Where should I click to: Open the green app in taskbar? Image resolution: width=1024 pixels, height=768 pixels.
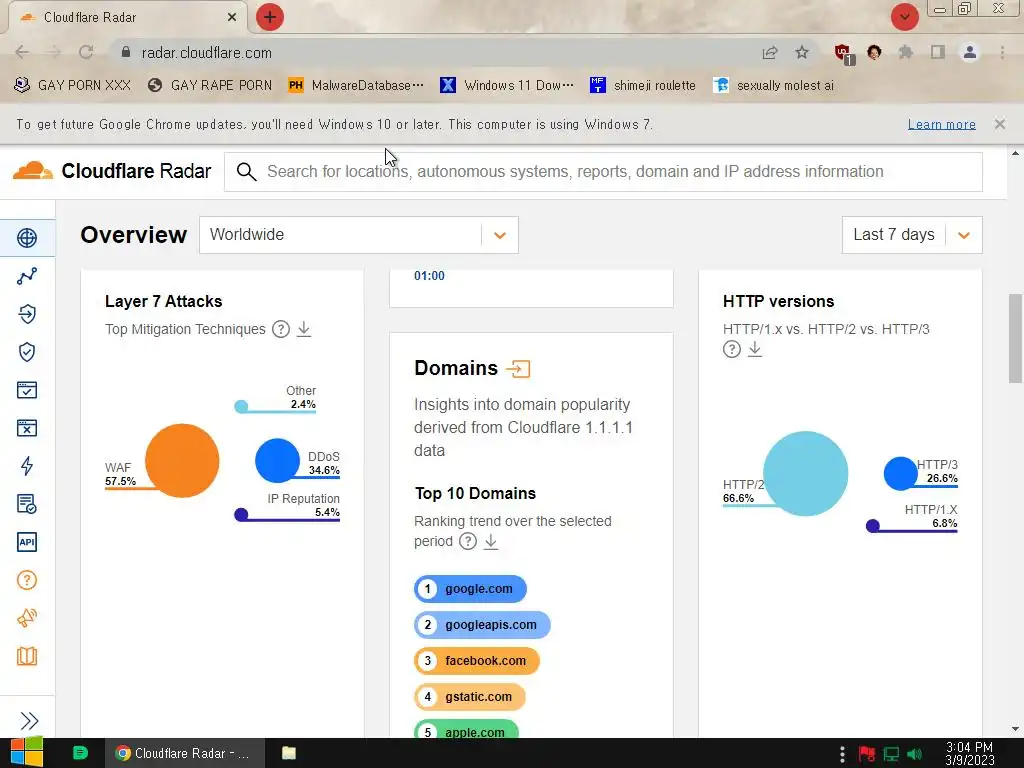click(80, 753)
